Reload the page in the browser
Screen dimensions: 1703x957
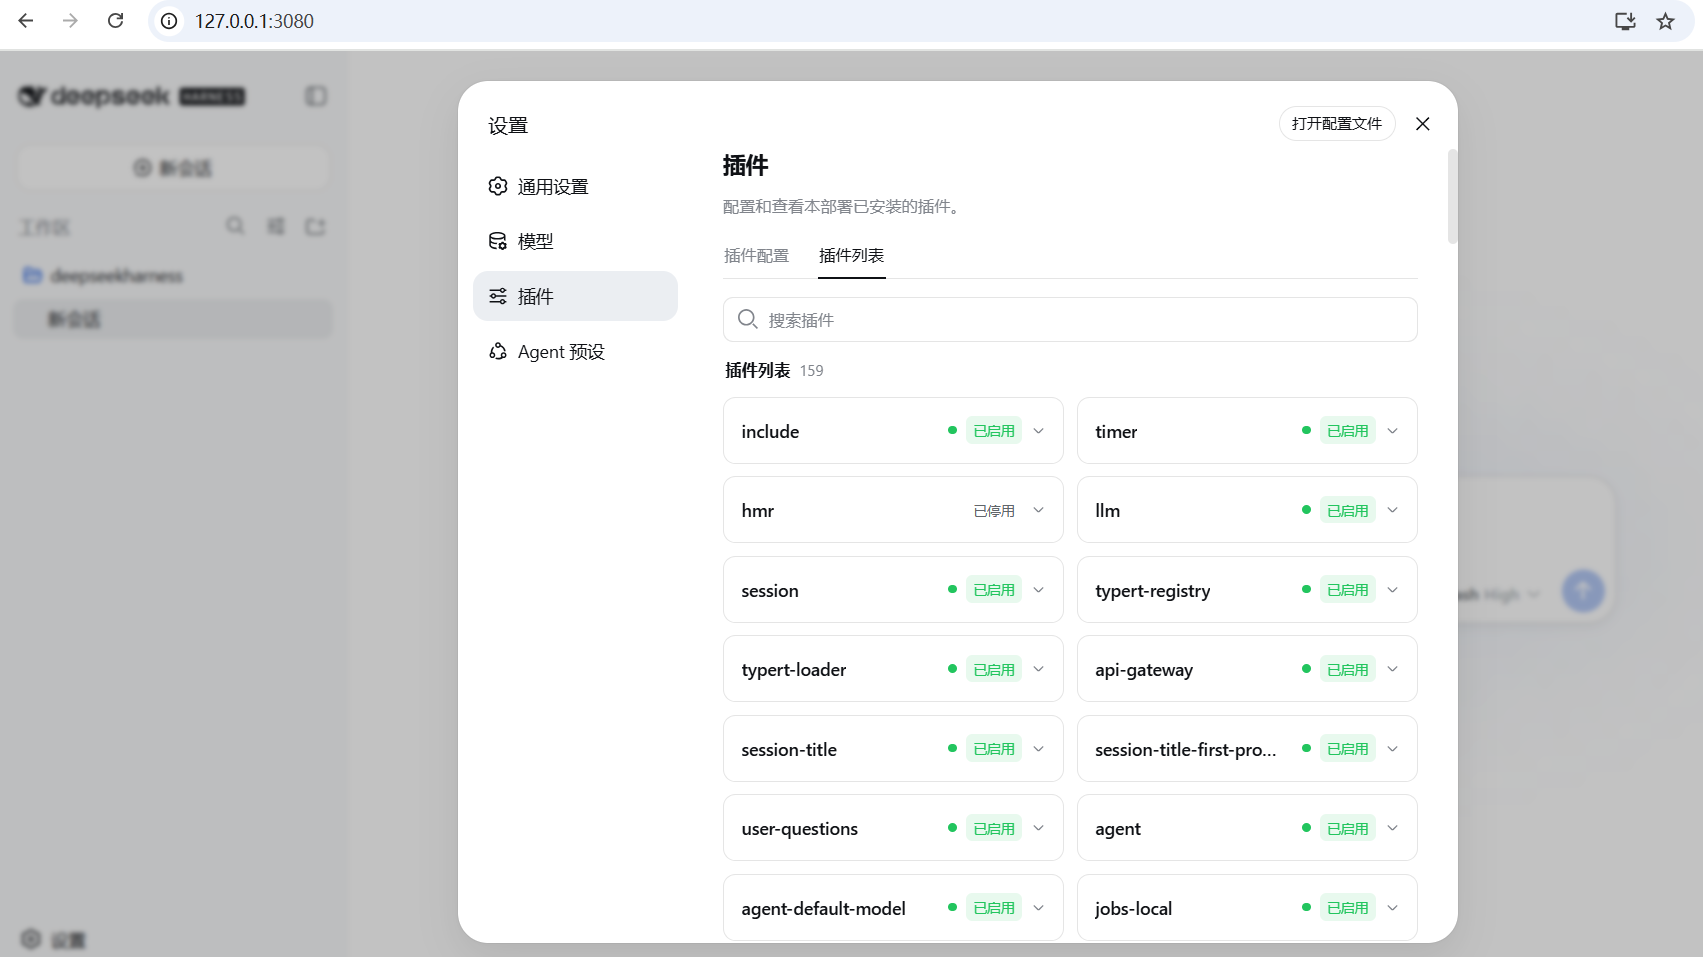[116, 21]
